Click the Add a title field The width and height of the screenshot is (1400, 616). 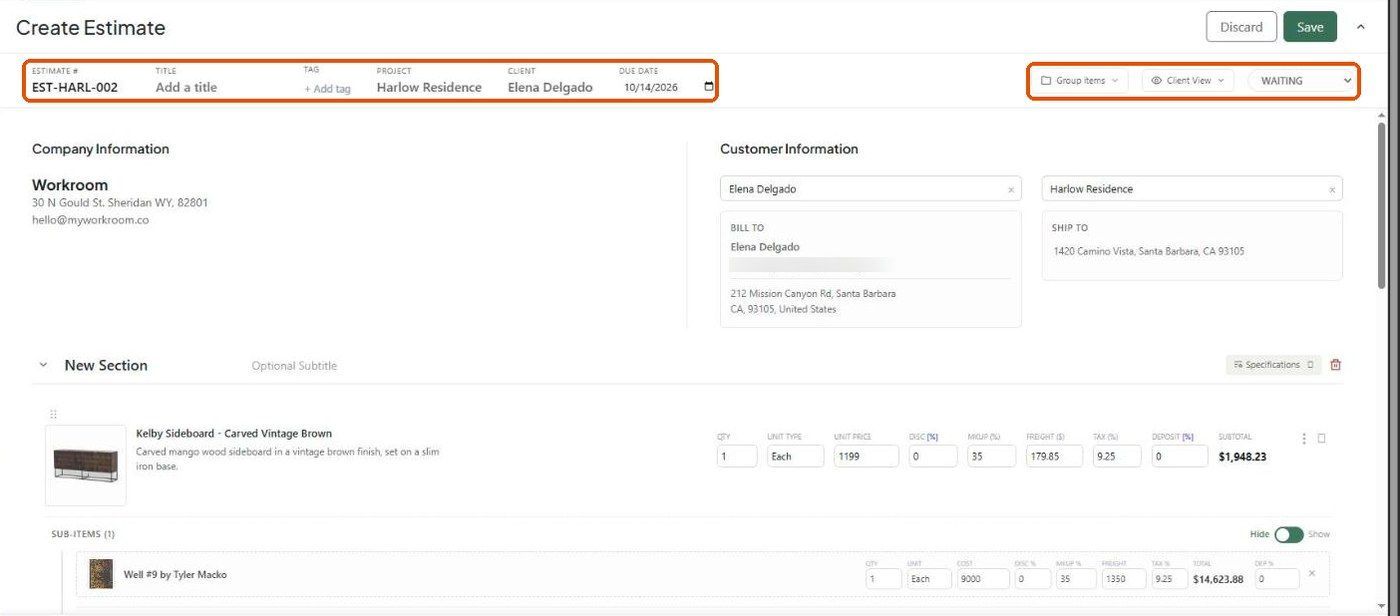pyautogui.click(x=186, y=87)
